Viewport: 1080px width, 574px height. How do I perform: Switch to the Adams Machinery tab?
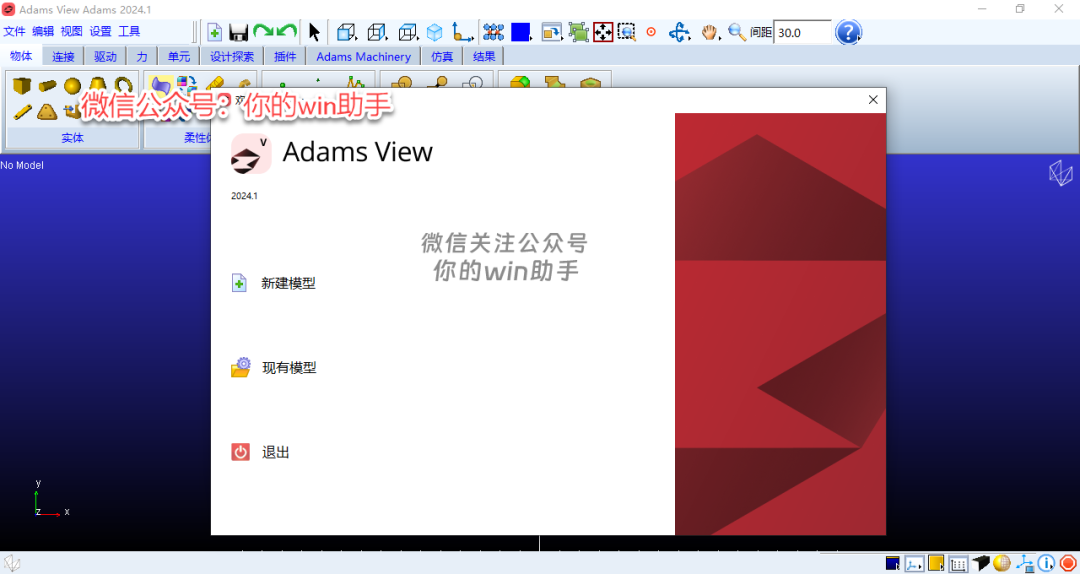click(363, 57)
